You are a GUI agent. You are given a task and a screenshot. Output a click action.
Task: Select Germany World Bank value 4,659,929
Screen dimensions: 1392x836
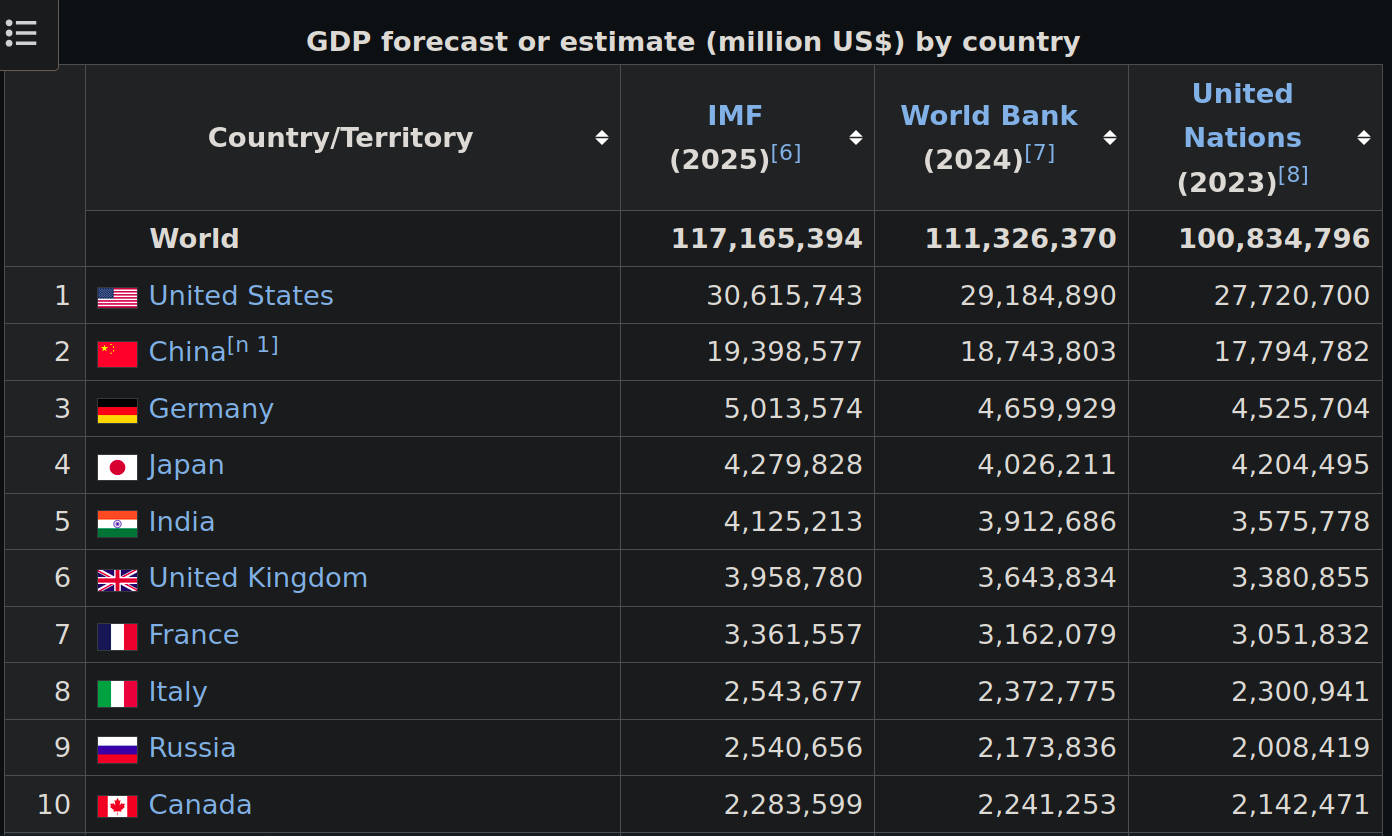pos(1047,409)
